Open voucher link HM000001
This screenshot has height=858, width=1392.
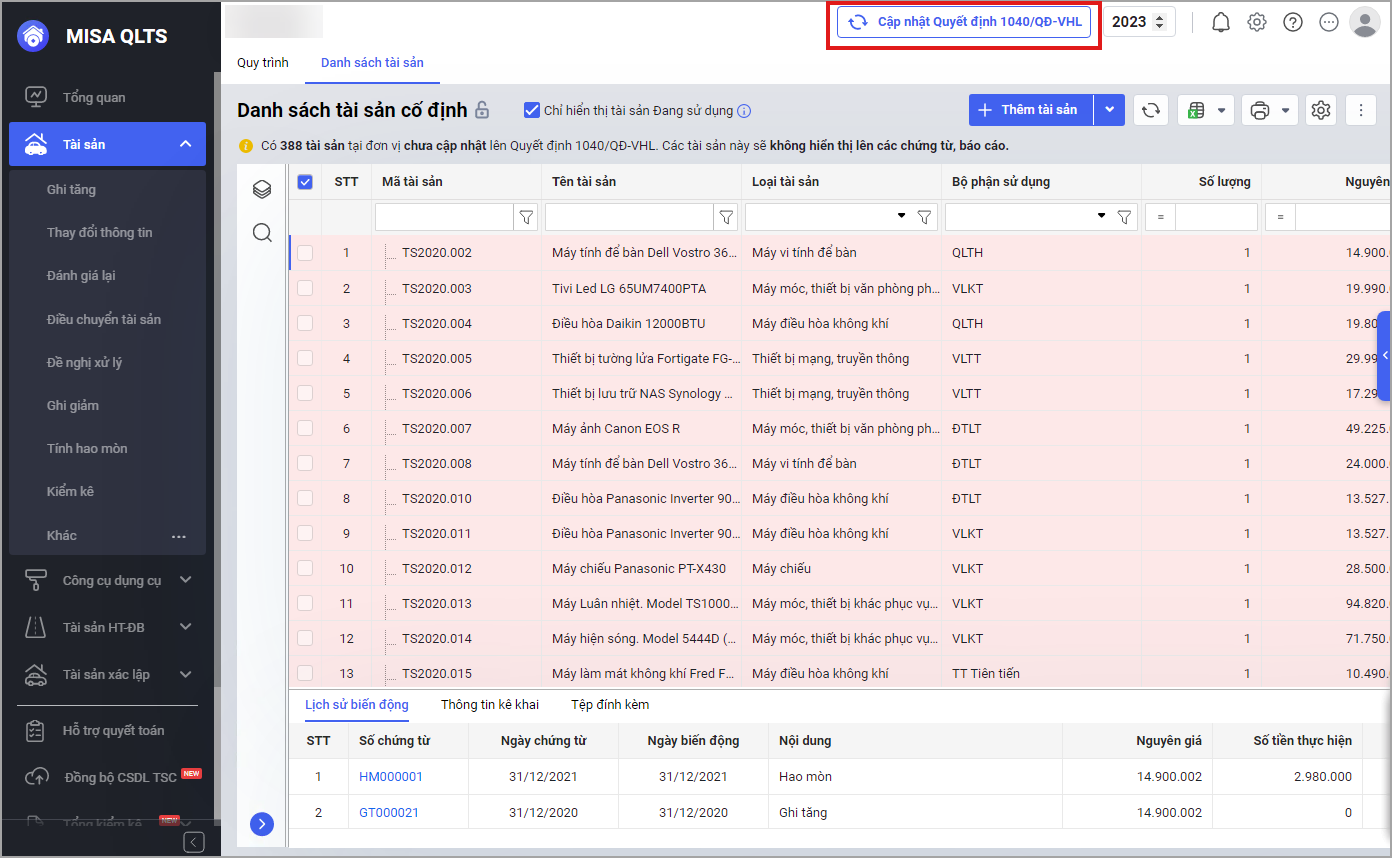point(391,777)
